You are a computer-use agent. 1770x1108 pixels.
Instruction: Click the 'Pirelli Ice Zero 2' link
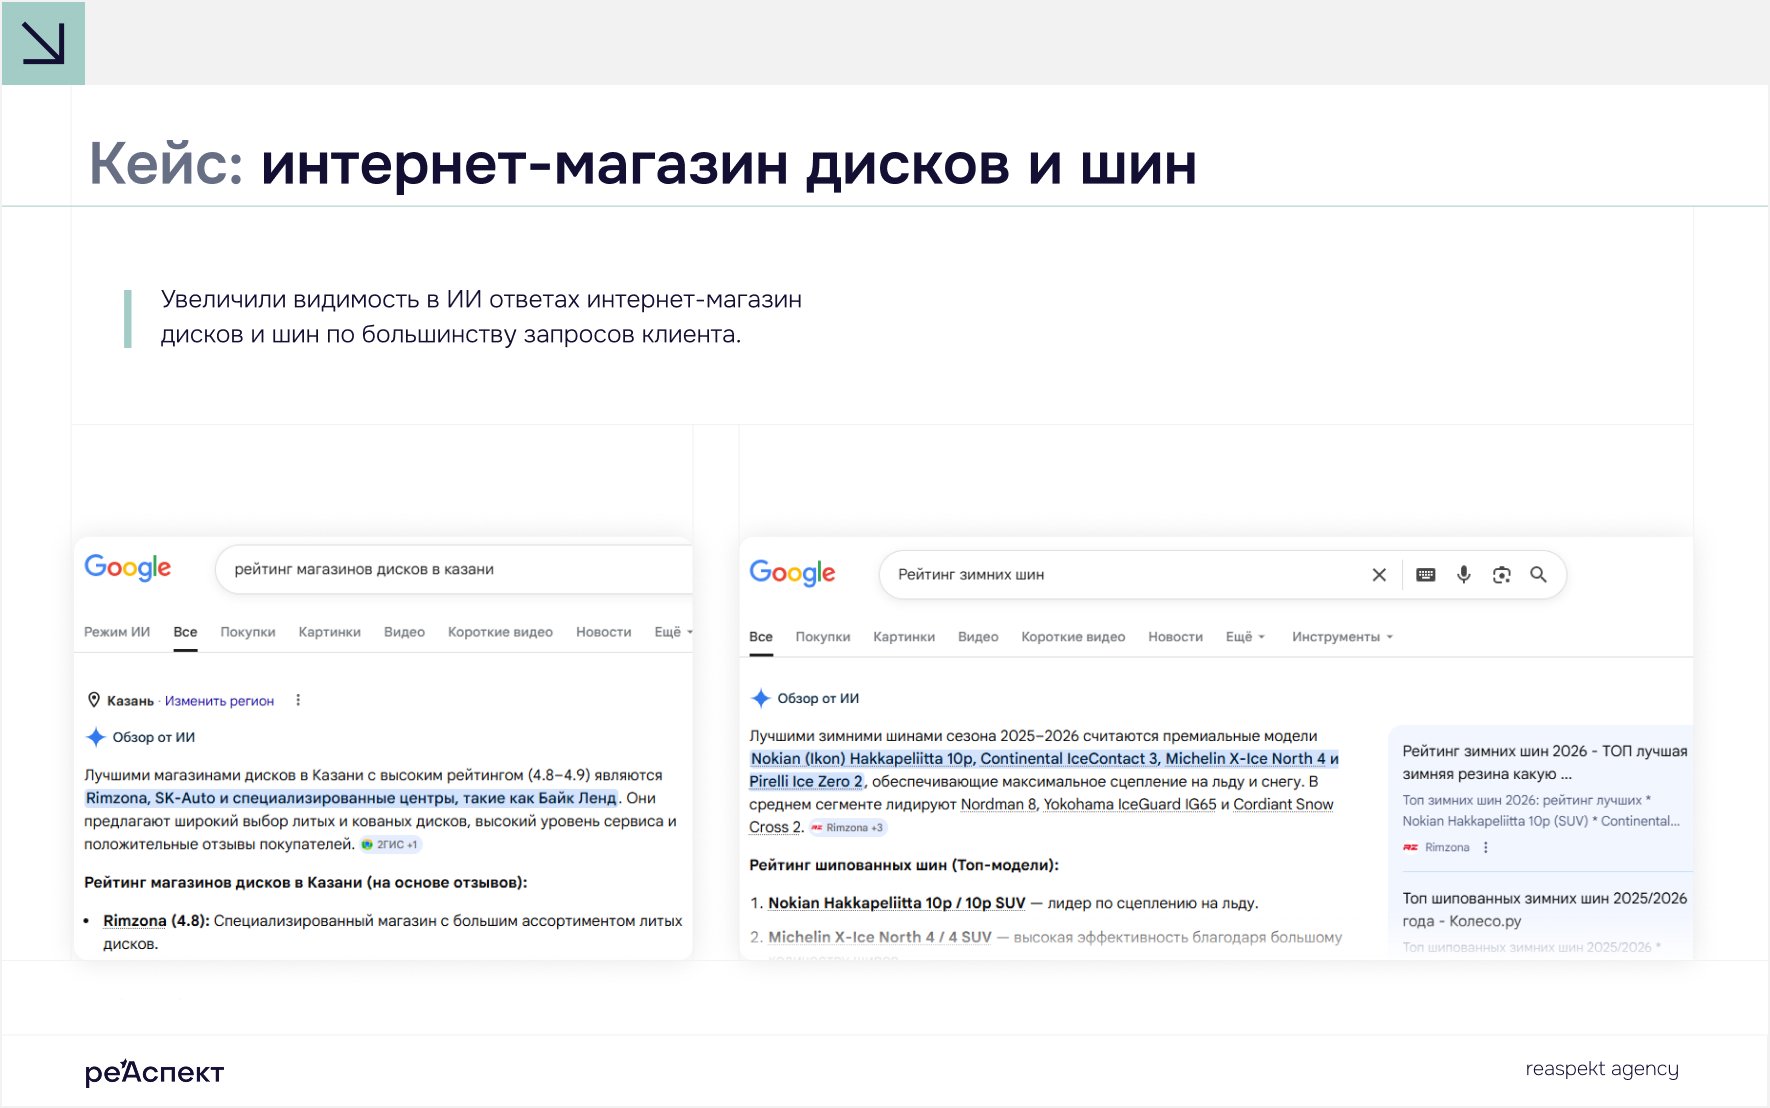tap(806, 781)
